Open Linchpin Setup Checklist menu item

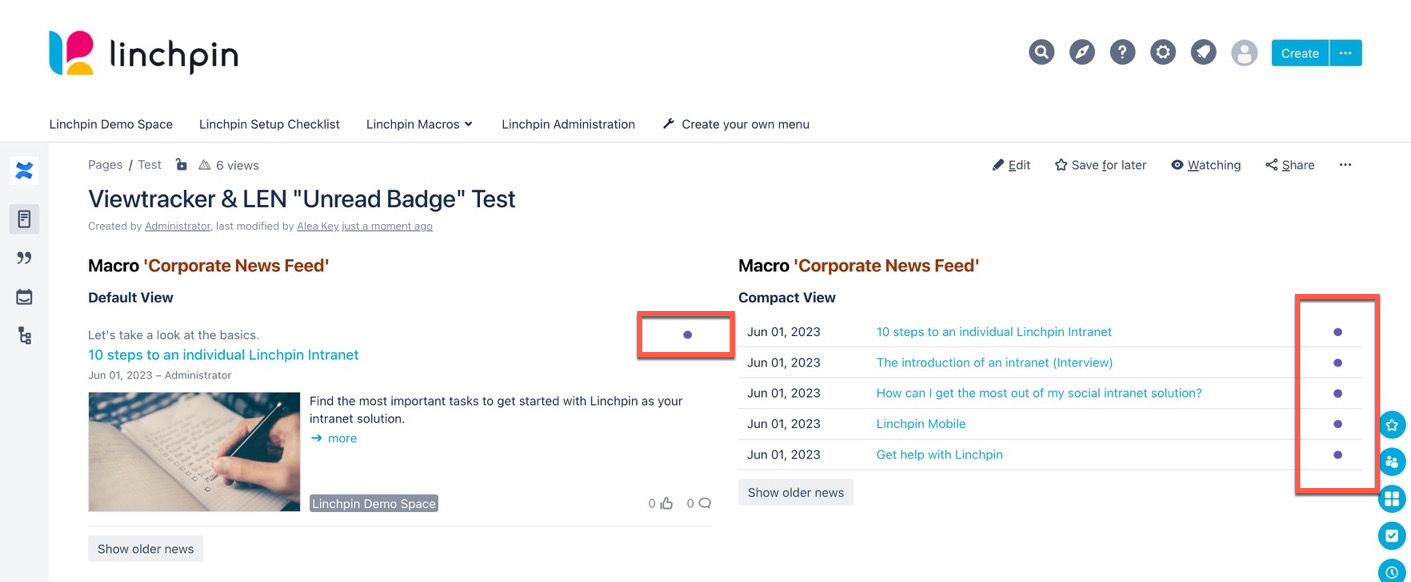pos(269,124)
